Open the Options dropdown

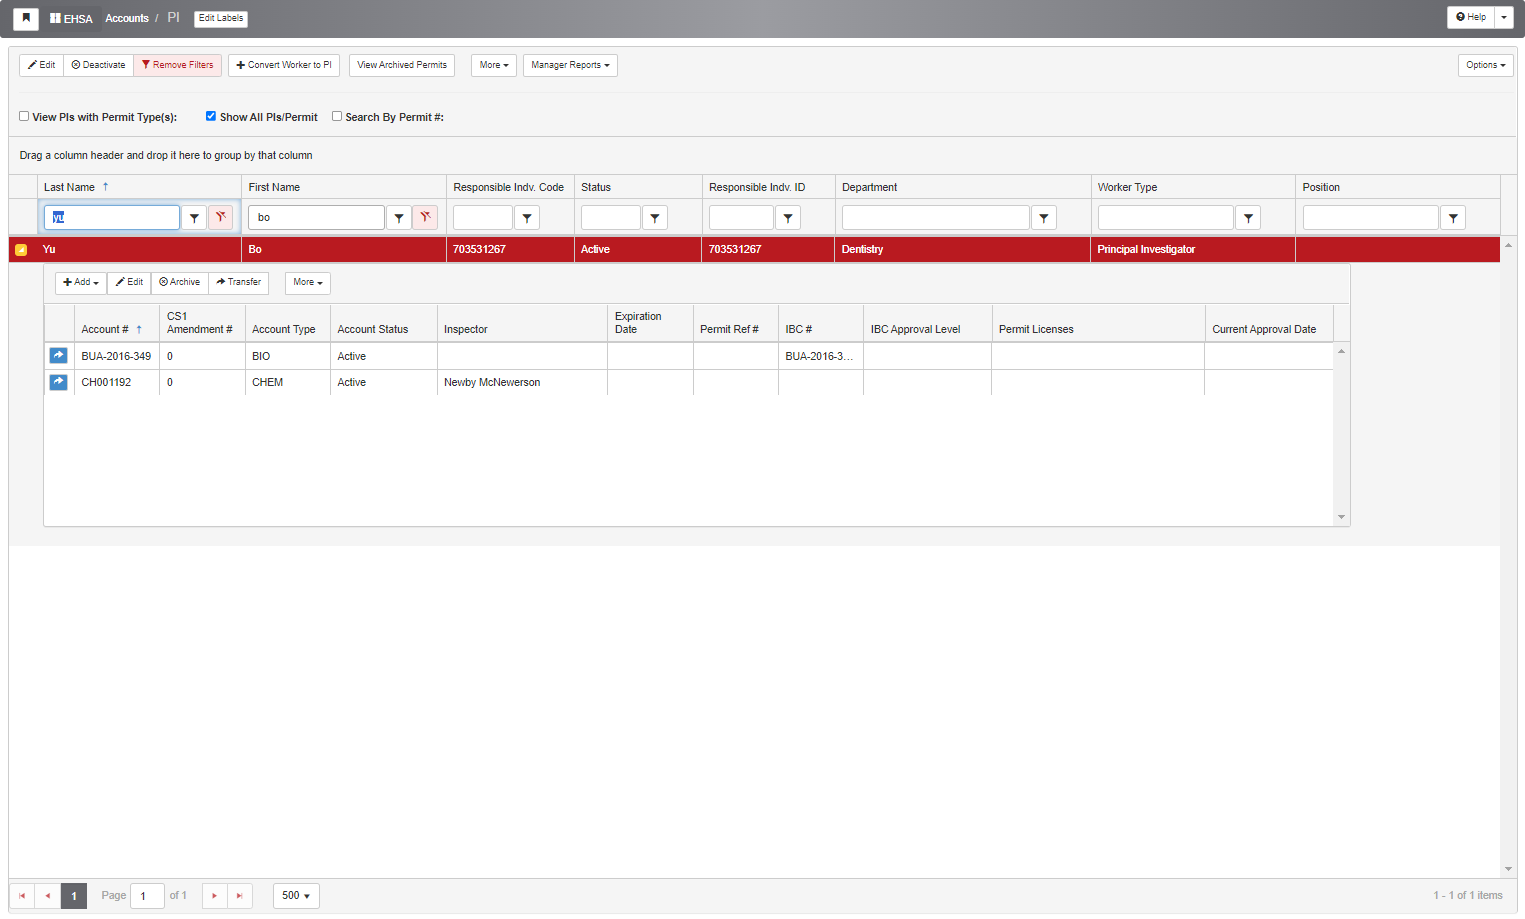[x=1485, y=65]
